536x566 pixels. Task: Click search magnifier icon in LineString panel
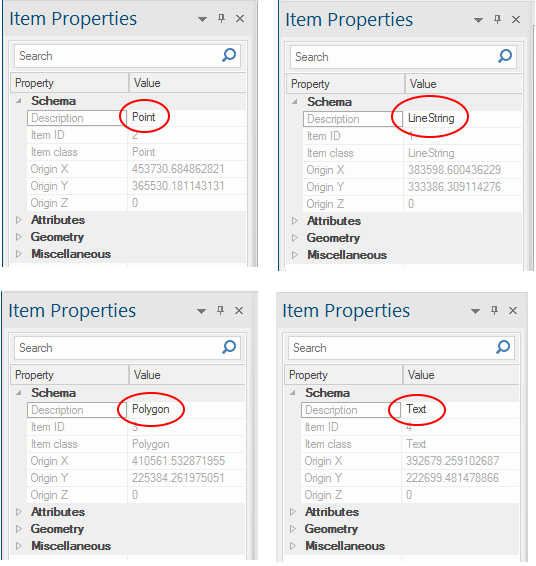point(505,56)
